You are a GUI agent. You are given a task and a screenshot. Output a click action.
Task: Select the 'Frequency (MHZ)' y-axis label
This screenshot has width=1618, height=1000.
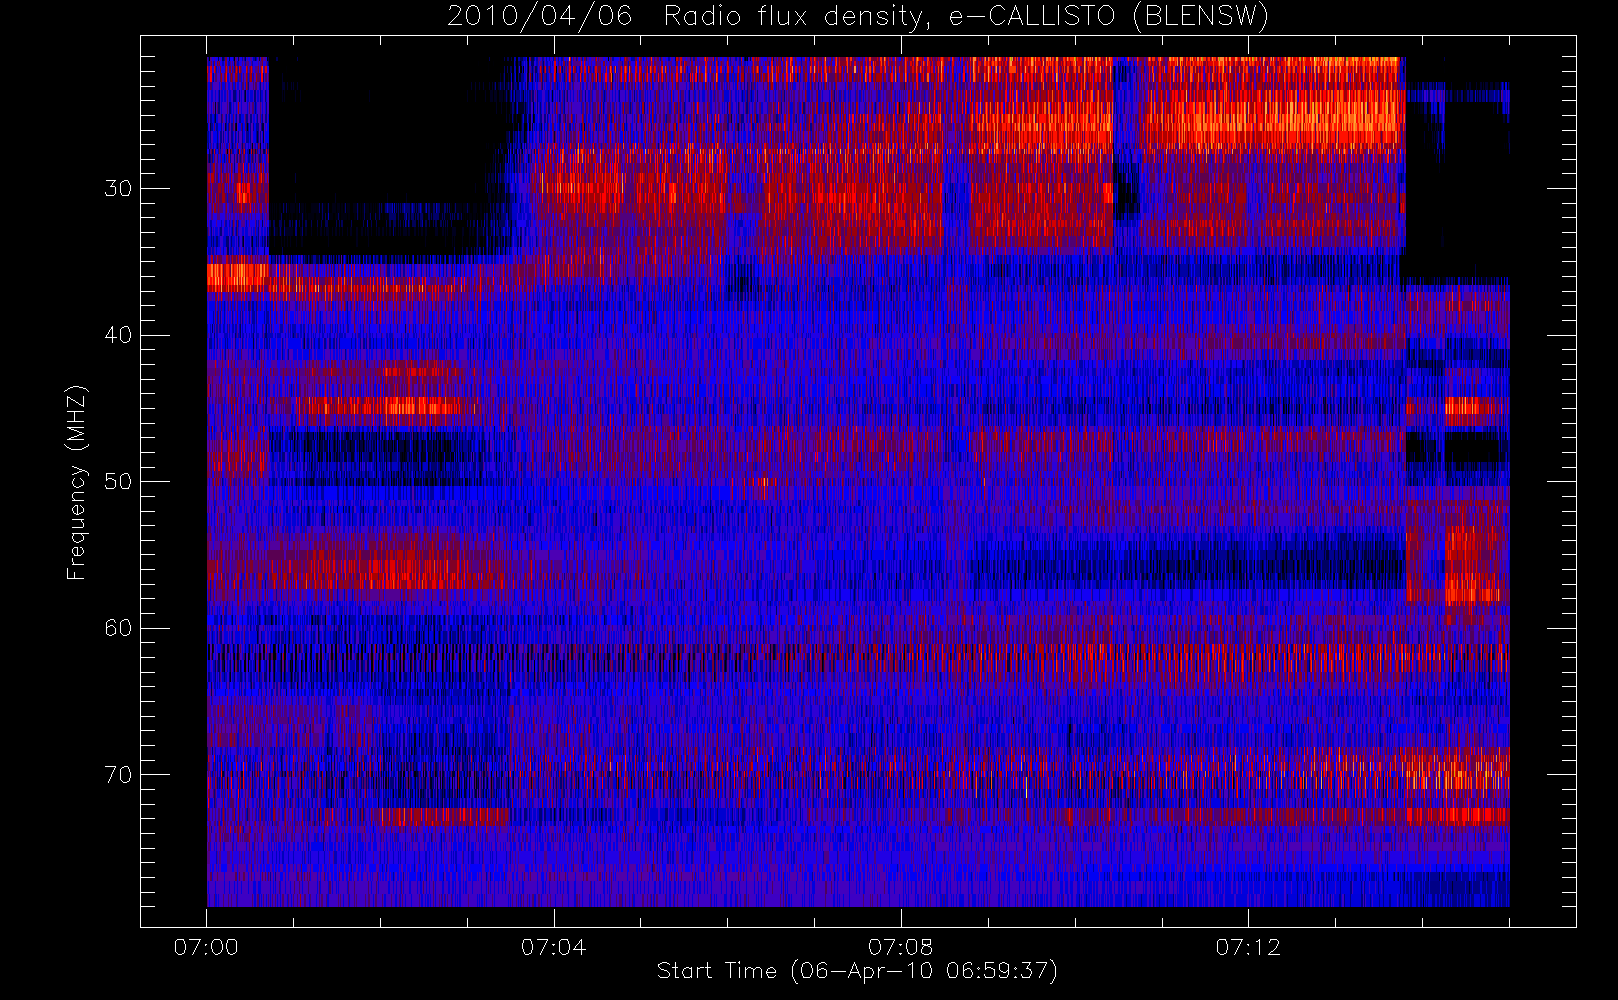tap(77, 482)
